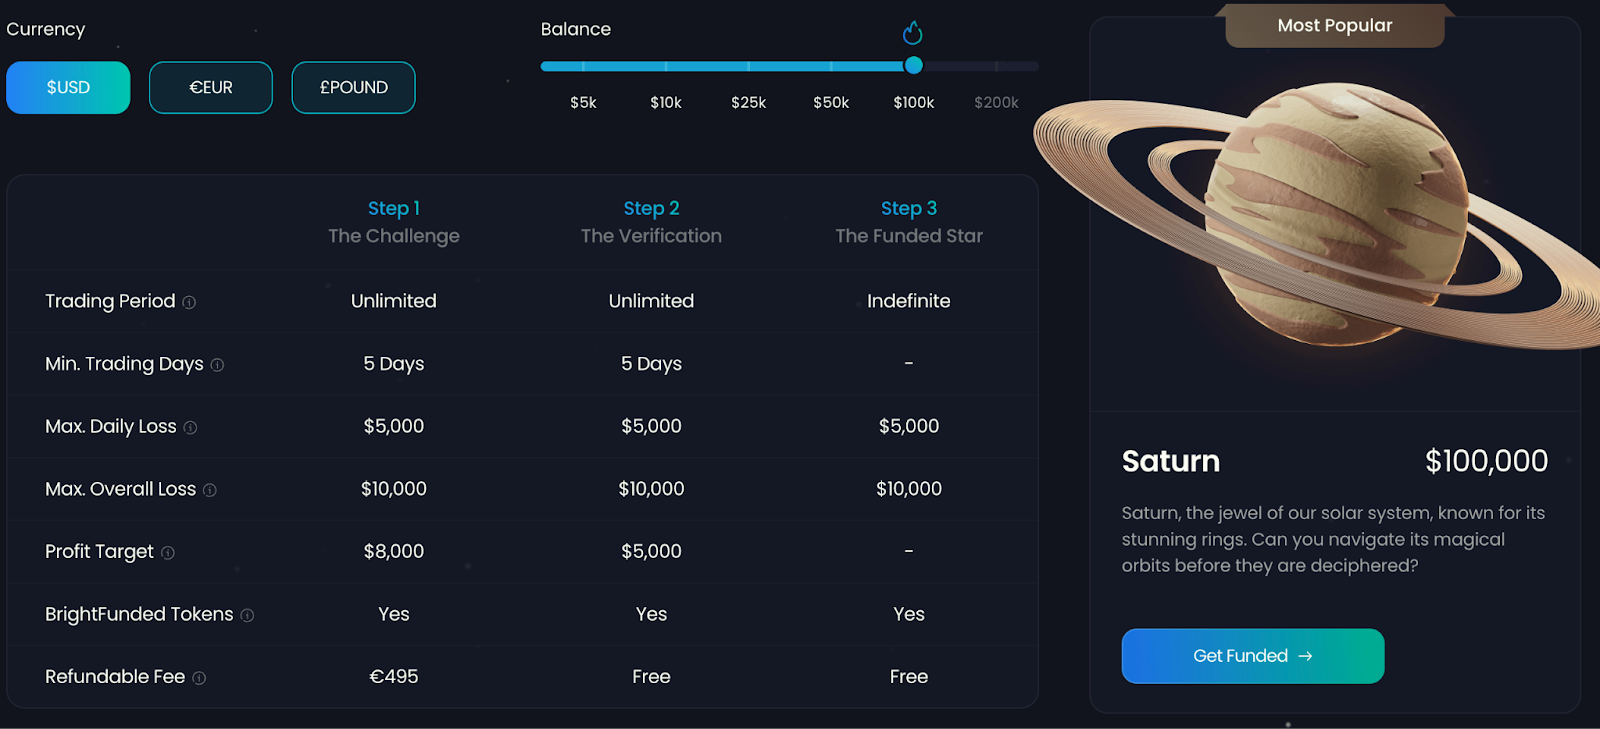Pick the $25k balance option

[x=749, y=102]
